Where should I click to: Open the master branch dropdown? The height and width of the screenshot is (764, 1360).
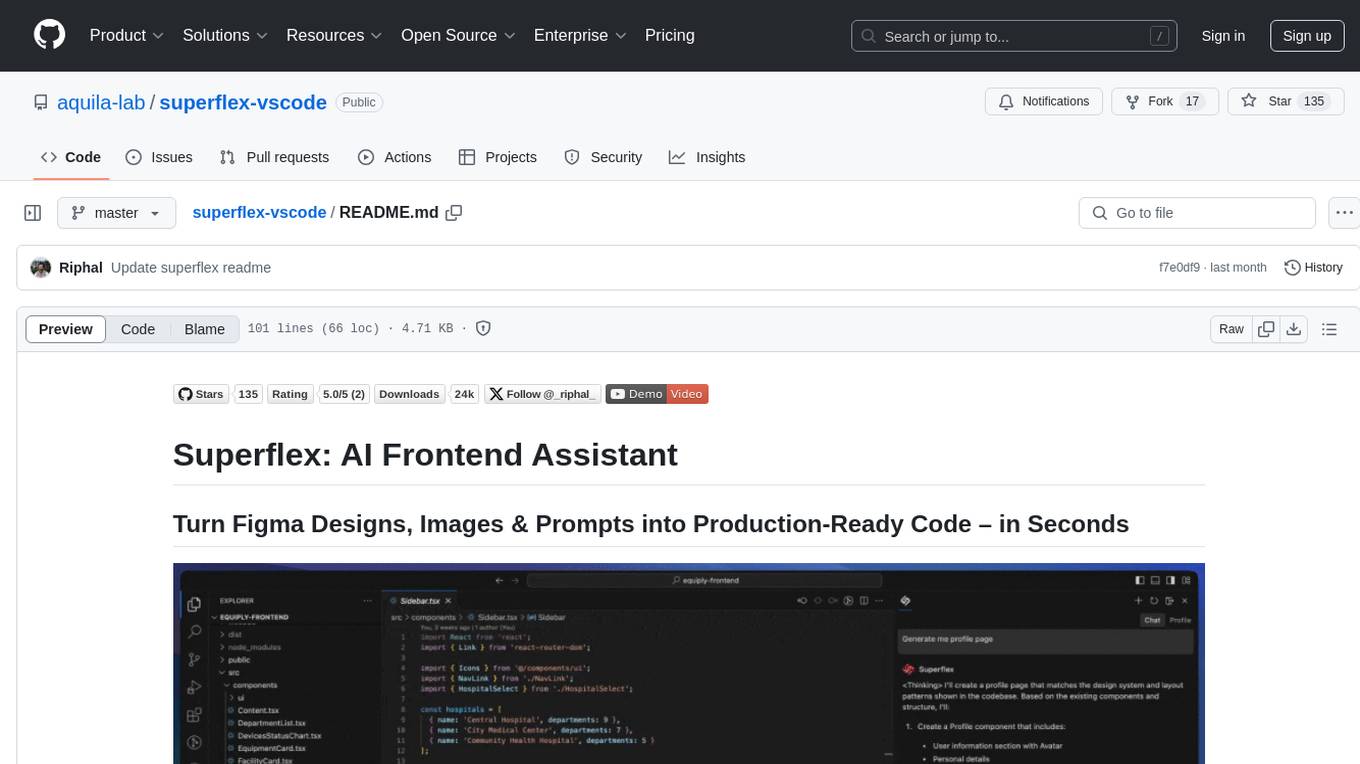point(116,213)
